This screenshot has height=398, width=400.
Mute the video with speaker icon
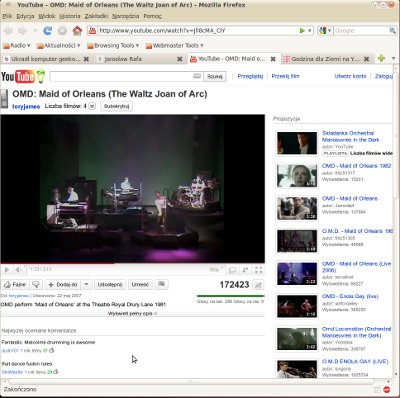19,270
